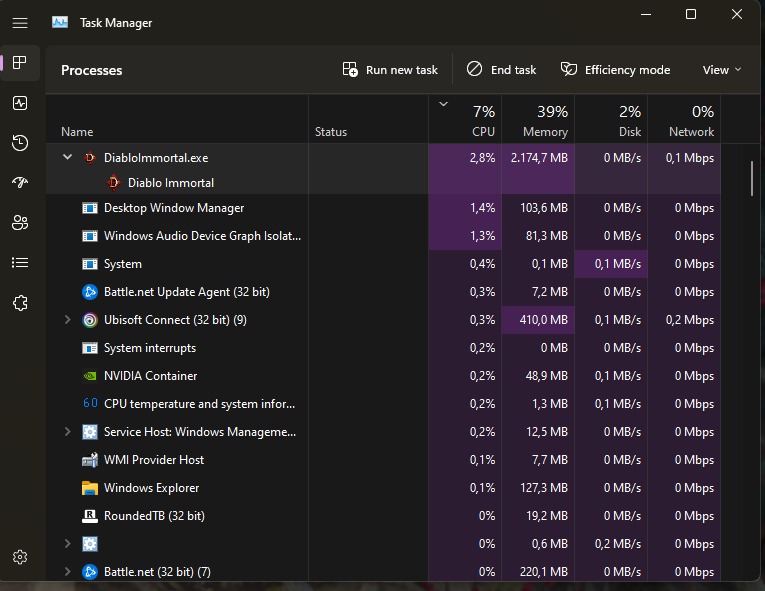Expand Service Host: Windows Management group

(x=68, y=432)
